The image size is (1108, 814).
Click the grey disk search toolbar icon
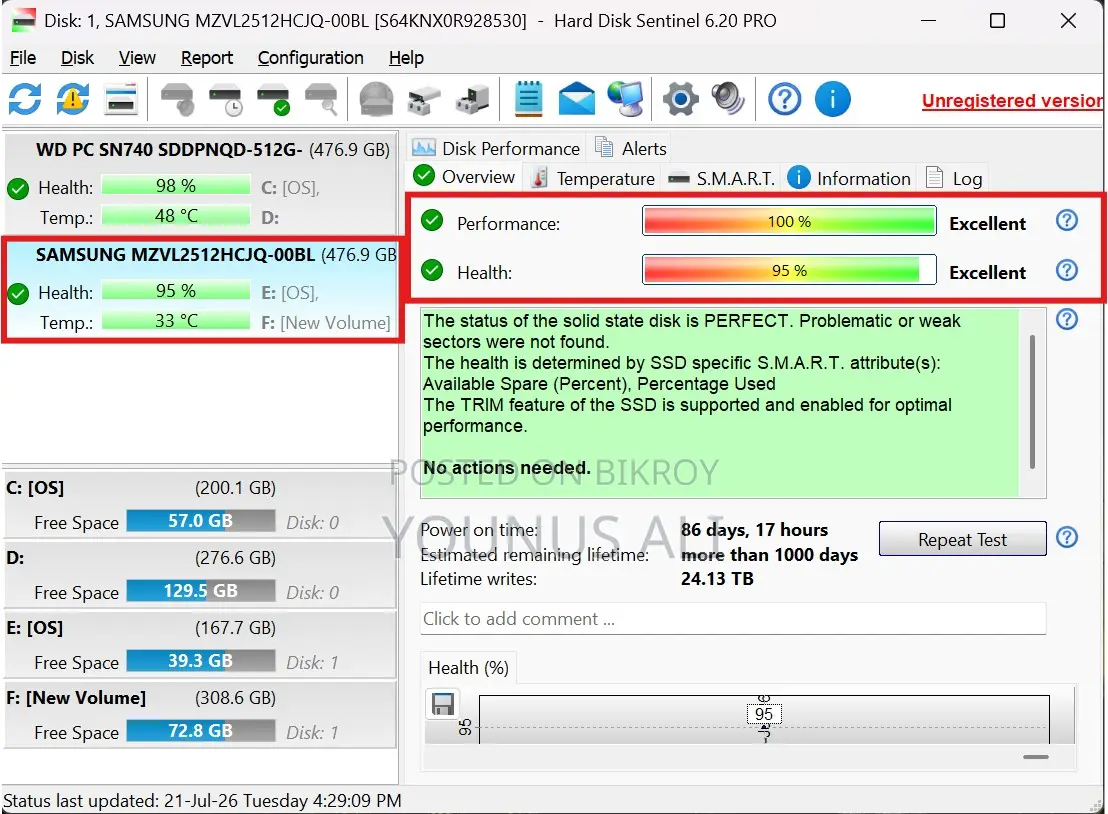(x=322, y=99)
